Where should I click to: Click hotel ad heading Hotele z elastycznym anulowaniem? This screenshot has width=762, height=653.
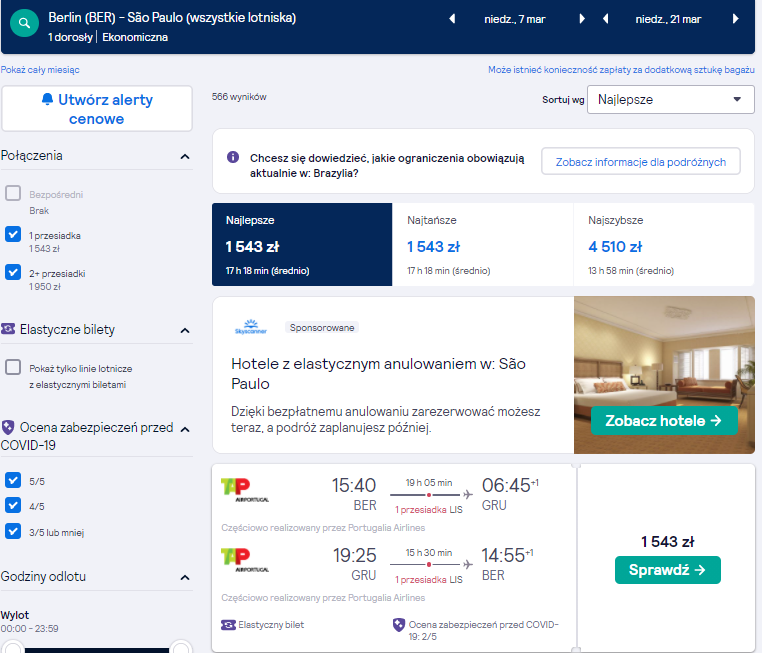coord(378,374)
